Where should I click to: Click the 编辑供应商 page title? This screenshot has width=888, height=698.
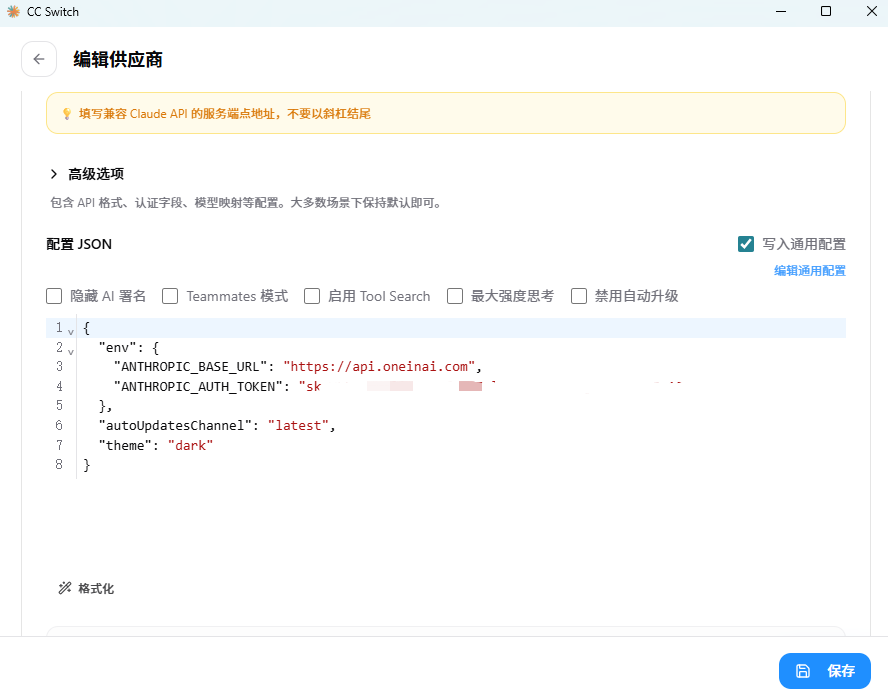[x=118, y=59]
